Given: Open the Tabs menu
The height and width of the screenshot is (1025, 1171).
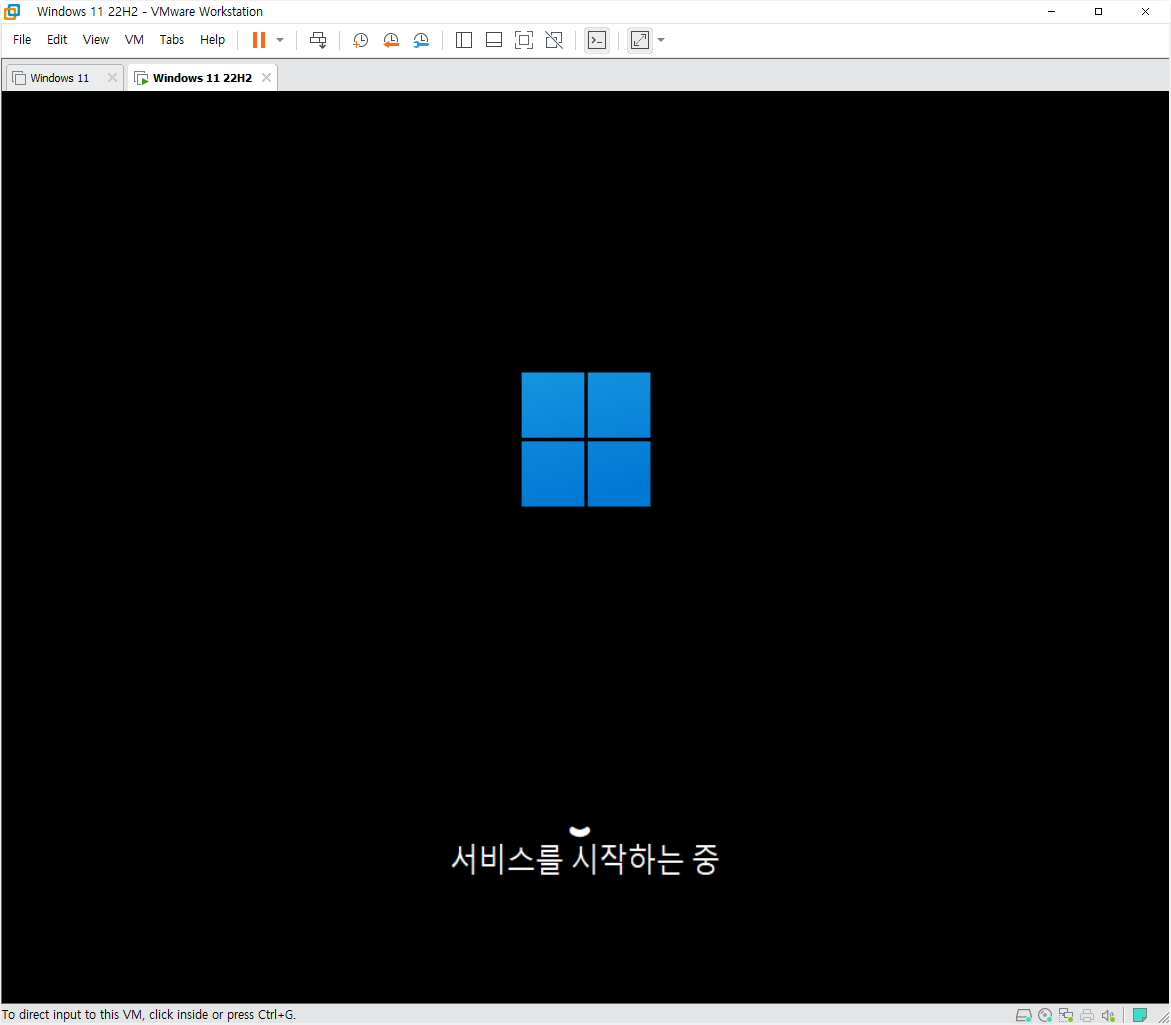Looking at the screenshot, I should 171,40.
